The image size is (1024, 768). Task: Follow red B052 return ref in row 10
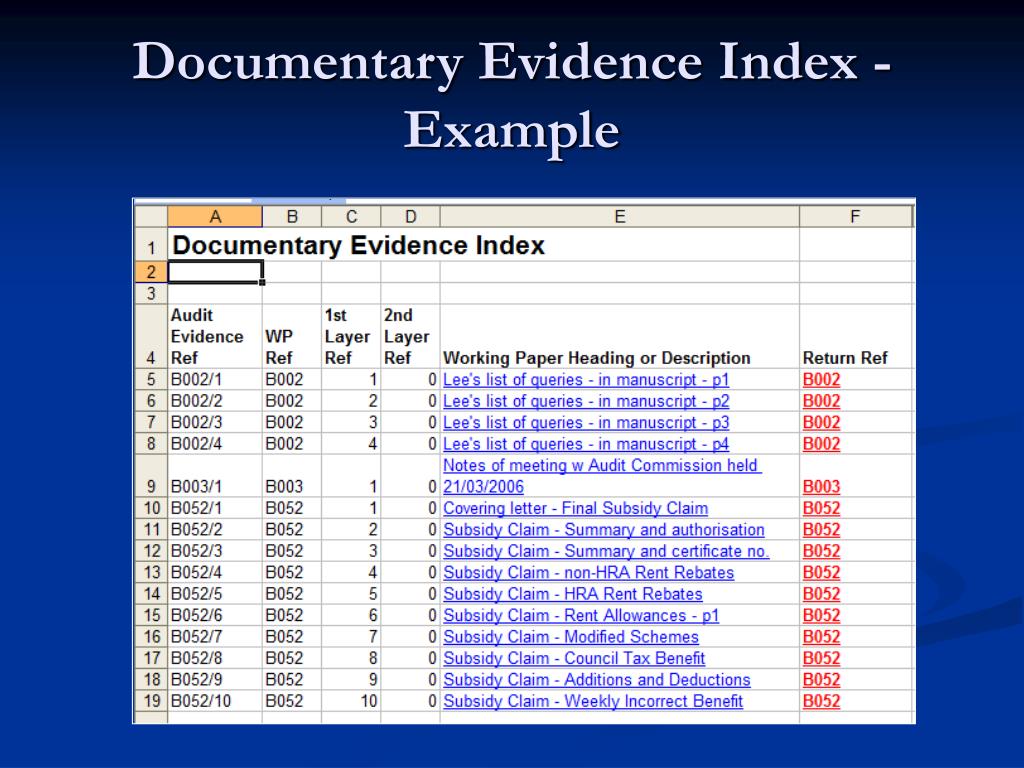tap(822, 508)
